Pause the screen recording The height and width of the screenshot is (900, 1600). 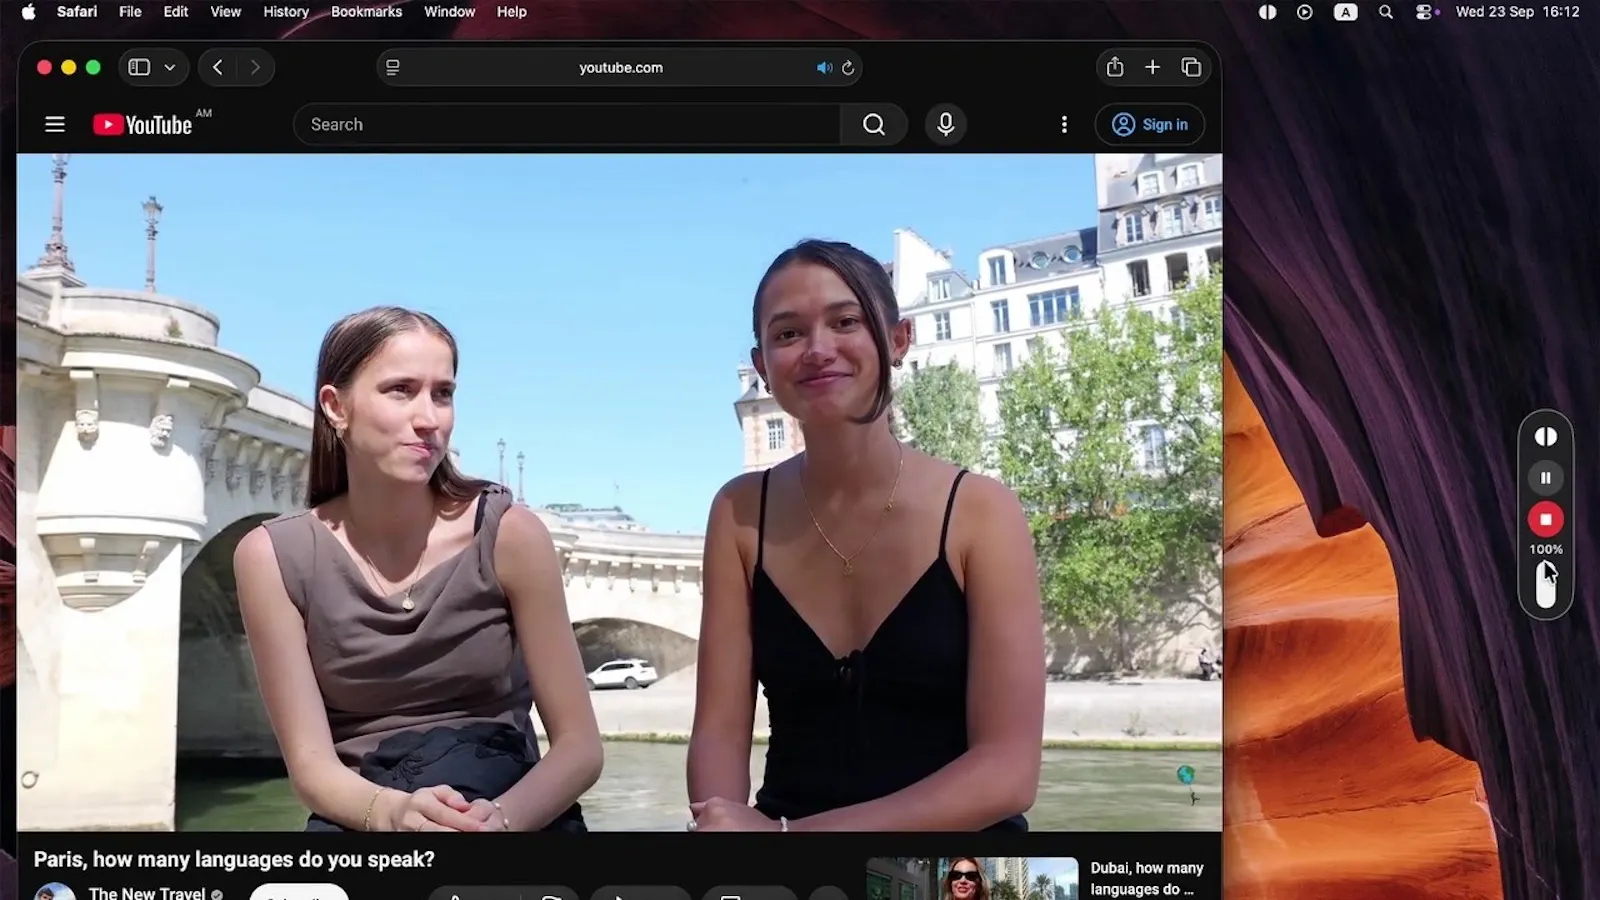click(1546, 478)
